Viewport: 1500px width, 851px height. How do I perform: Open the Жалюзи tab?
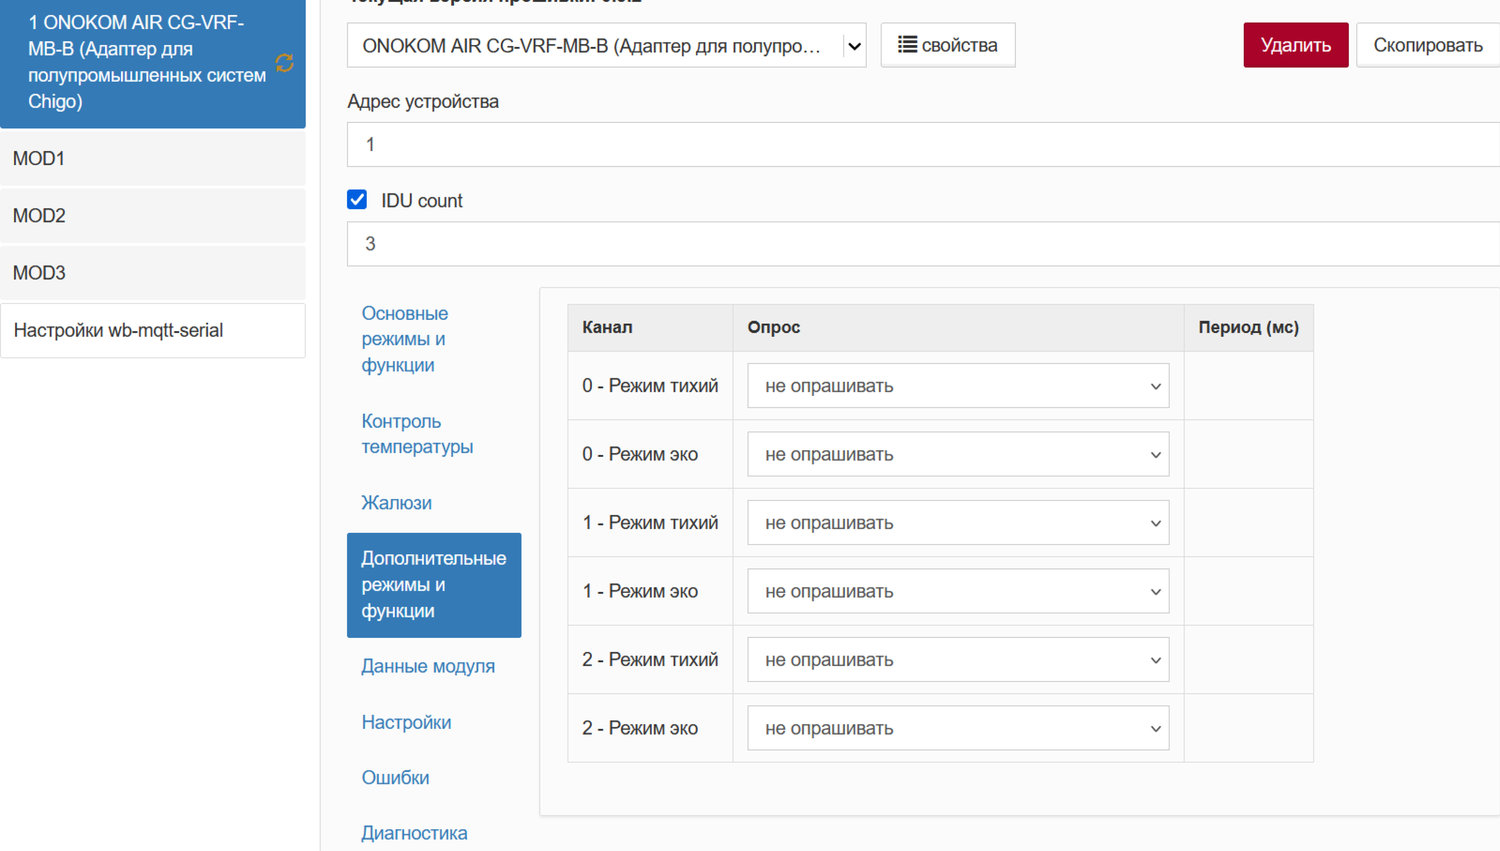[396, 503]
